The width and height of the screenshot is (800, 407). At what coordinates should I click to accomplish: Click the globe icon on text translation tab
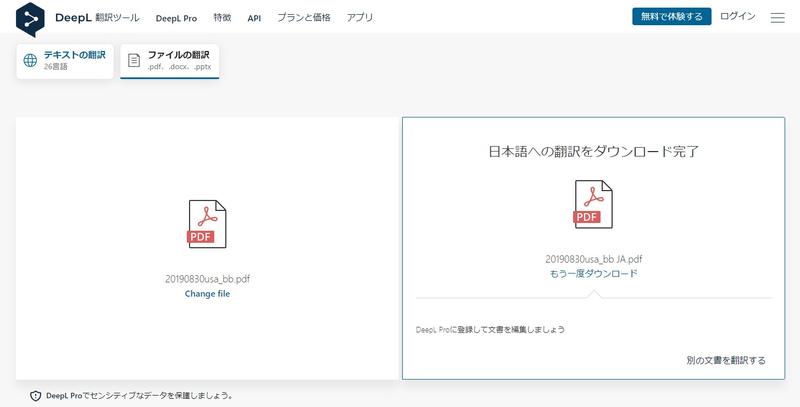(30, 60)
